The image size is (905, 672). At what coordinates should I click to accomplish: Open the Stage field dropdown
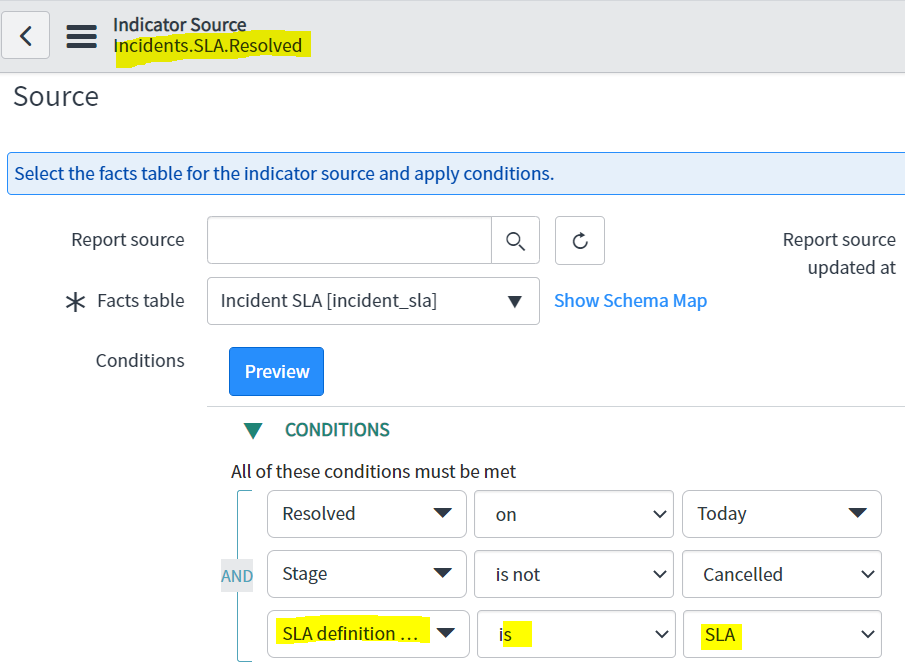click(367, 574)
